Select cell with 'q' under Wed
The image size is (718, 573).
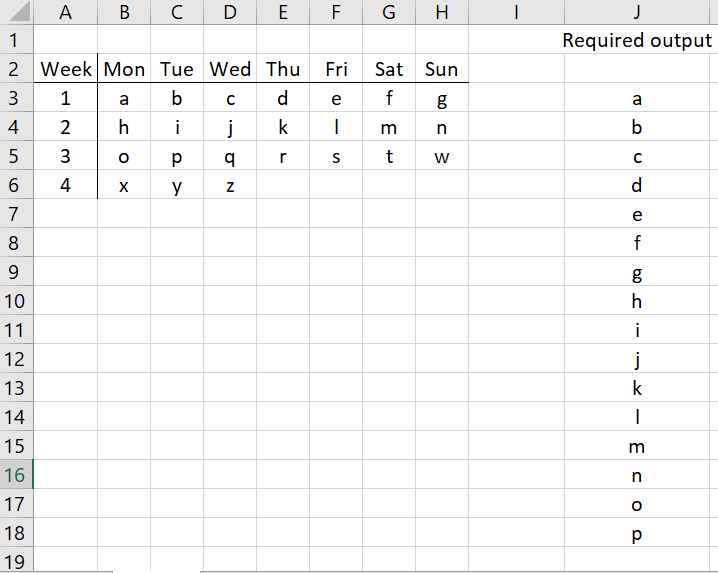pos(230,156)
